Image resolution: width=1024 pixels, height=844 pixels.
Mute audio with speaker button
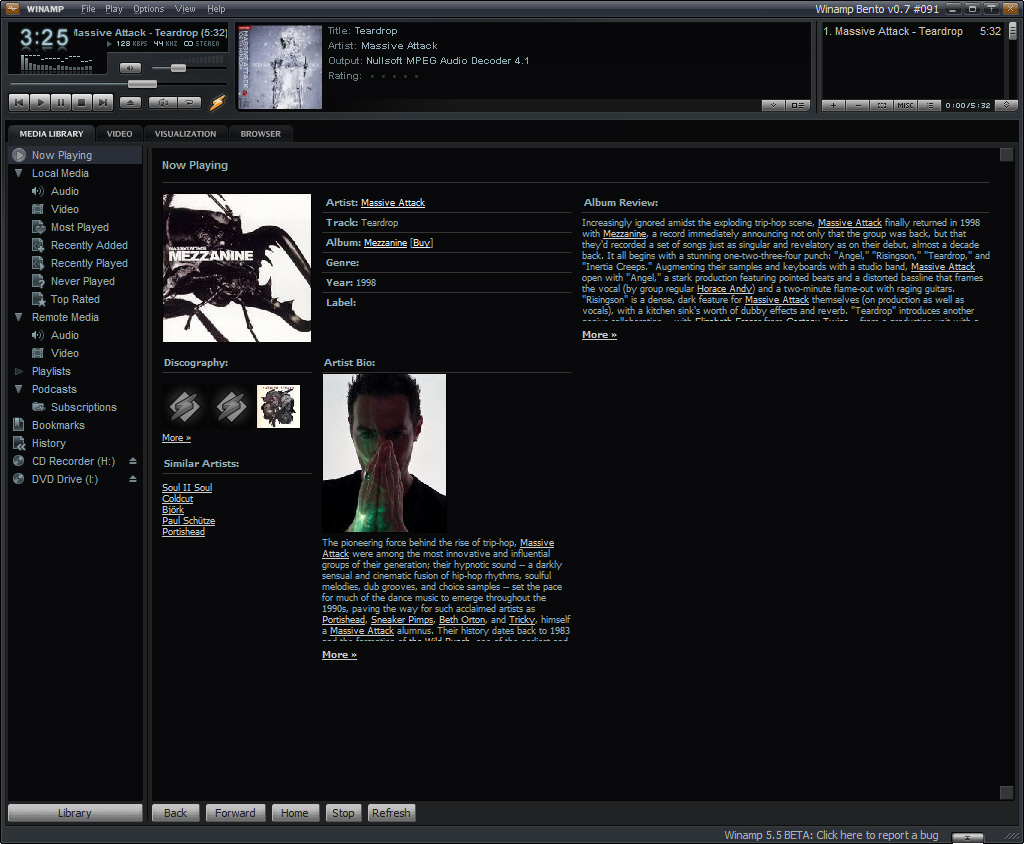(x=130, y=68)
